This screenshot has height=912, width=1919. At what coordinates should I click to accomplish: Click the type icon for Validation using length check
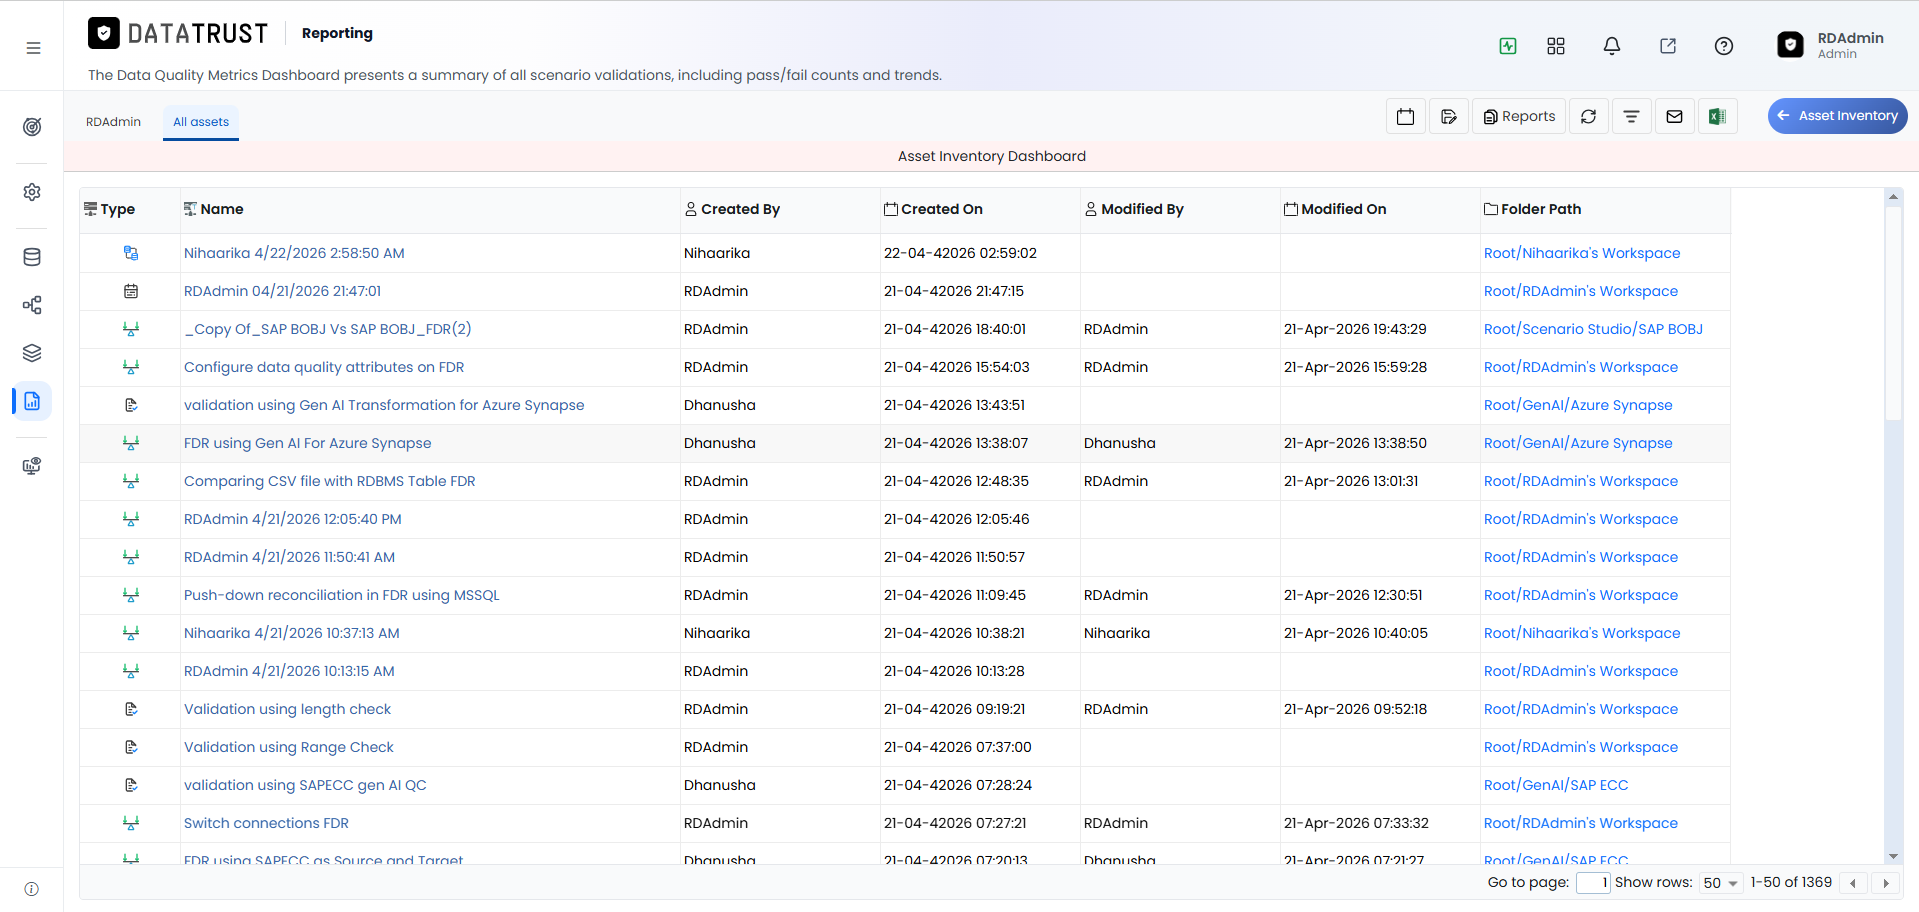pos(131,709)
